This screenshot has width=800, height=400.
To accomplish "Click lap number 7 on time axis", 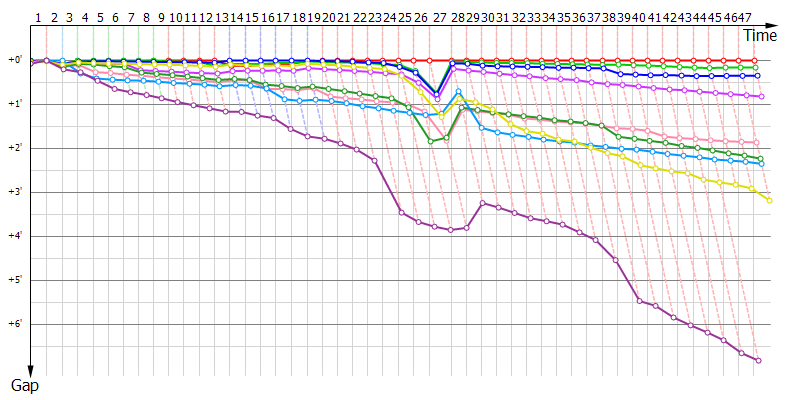I will [131, 18].
